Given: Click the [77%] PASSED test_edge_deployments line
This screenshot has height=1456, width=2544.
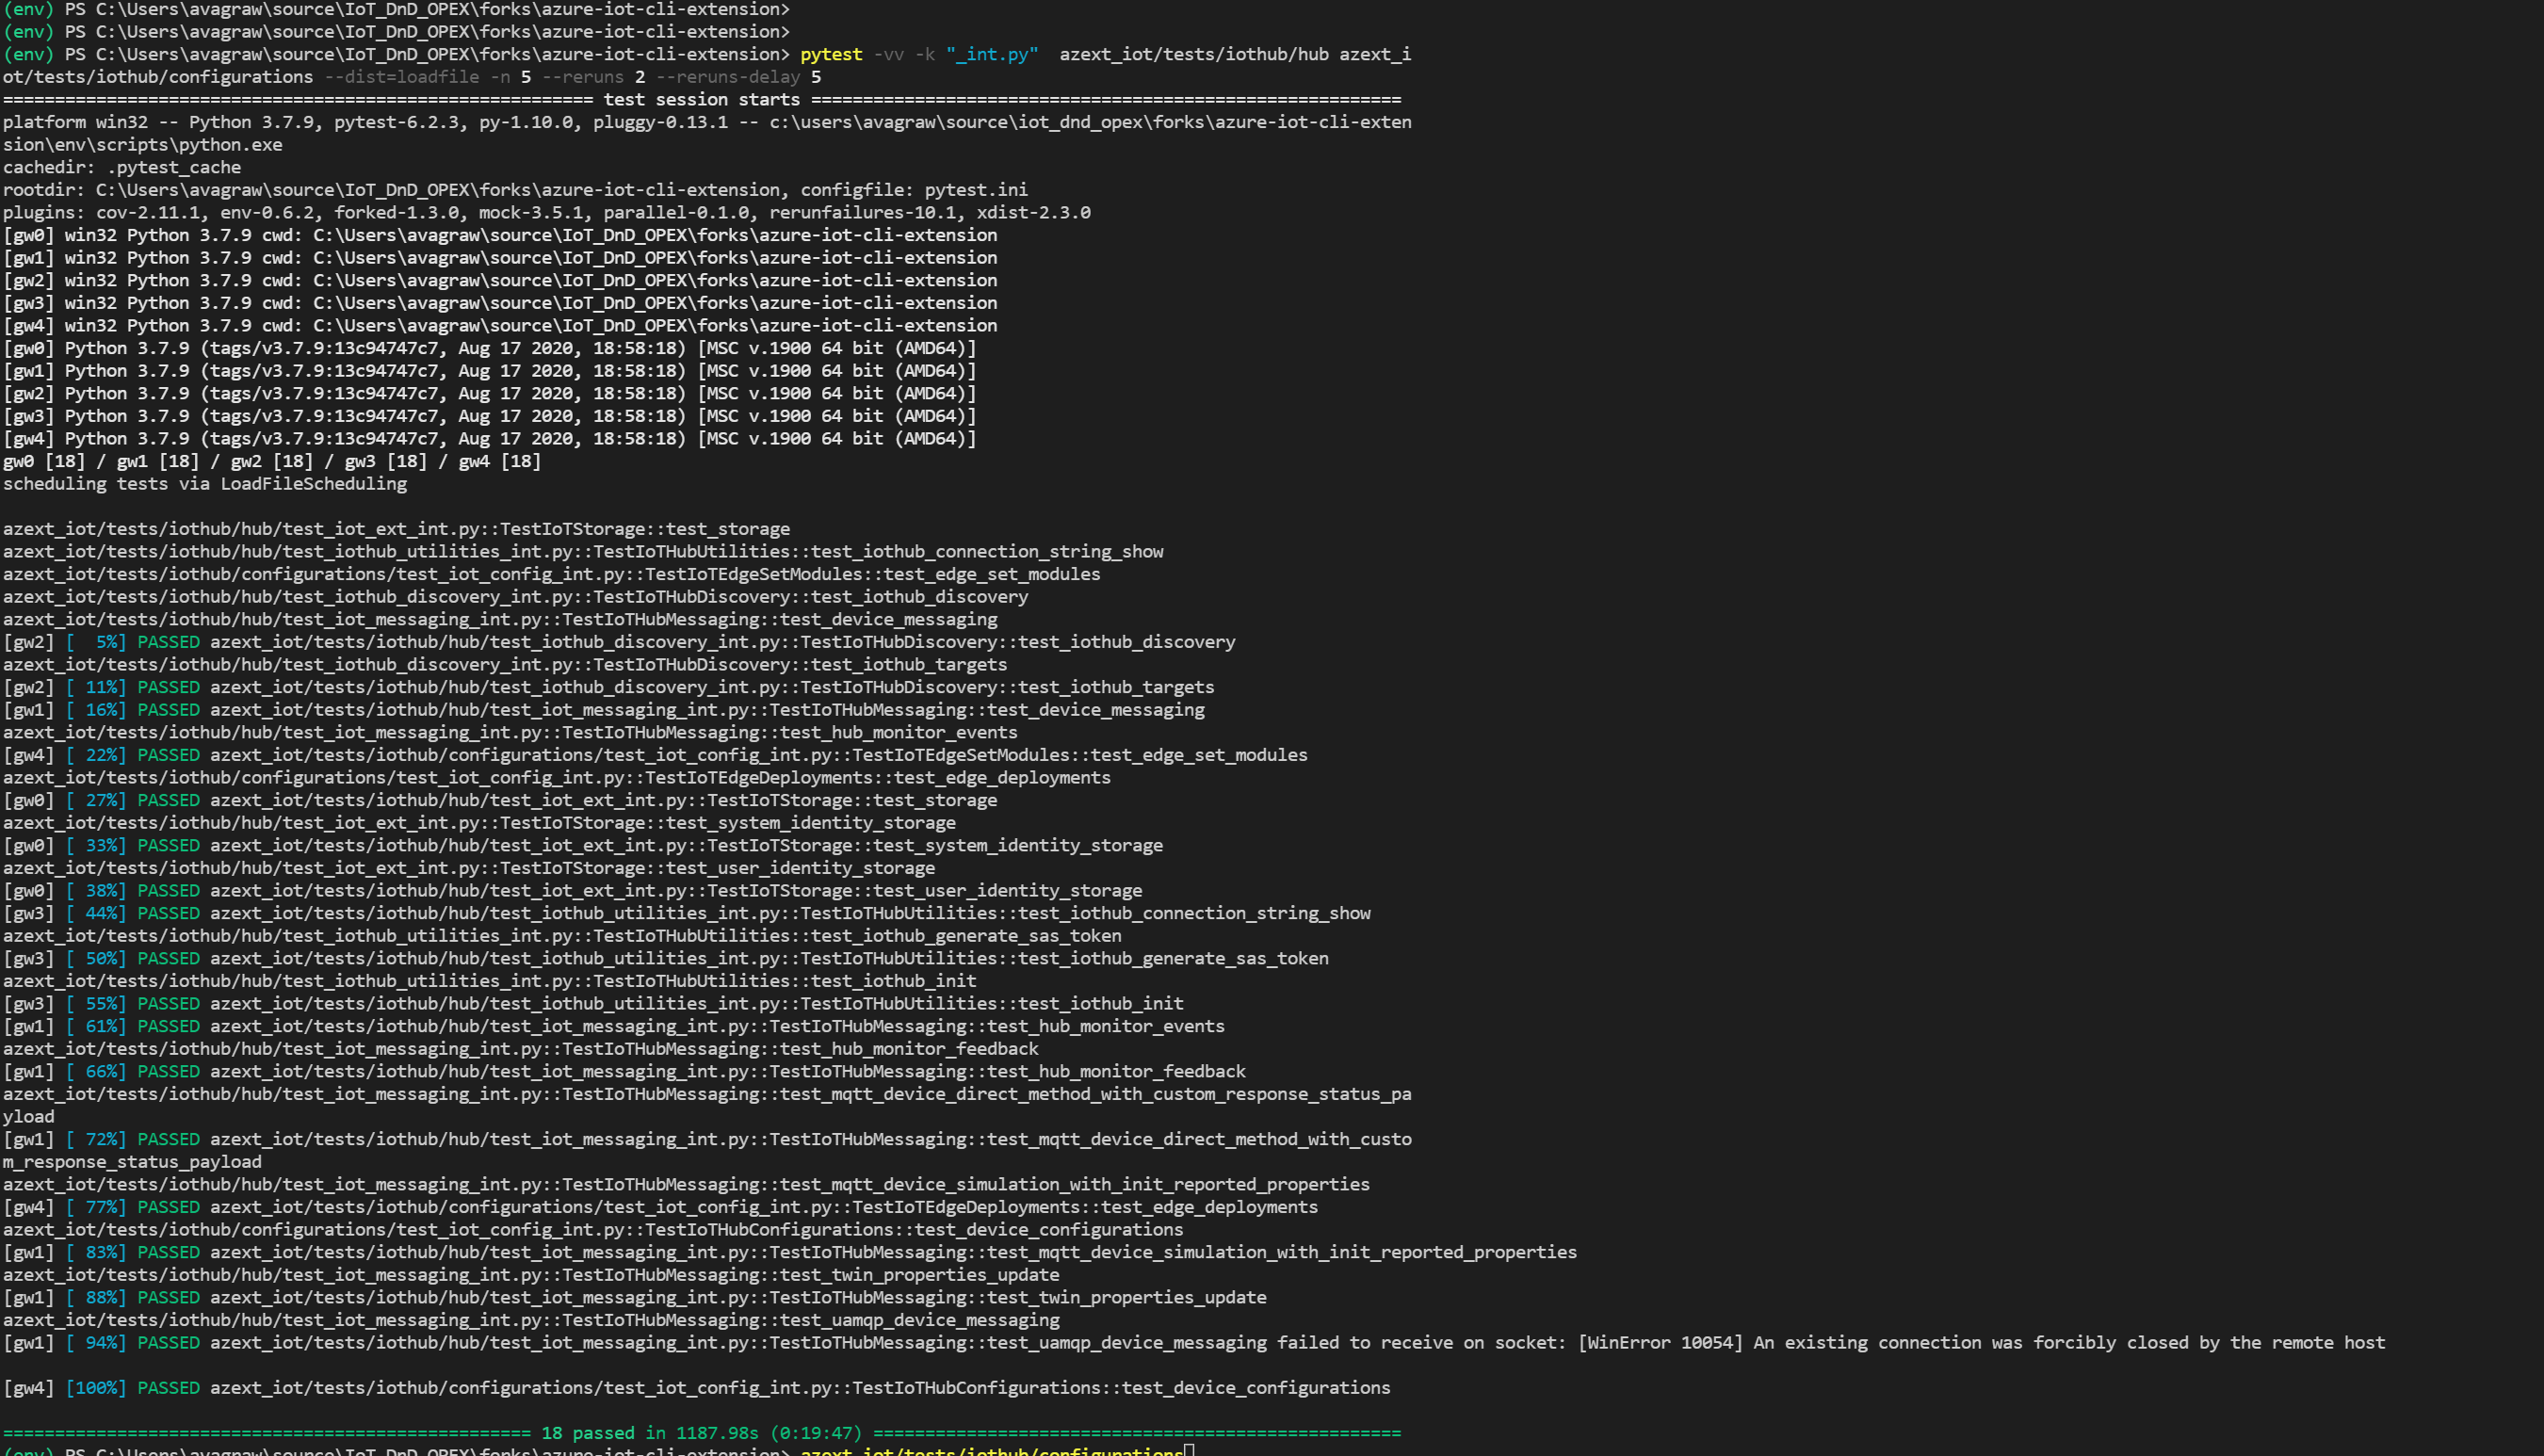Looking at the screenshot, I should [x=762, y=1207].
